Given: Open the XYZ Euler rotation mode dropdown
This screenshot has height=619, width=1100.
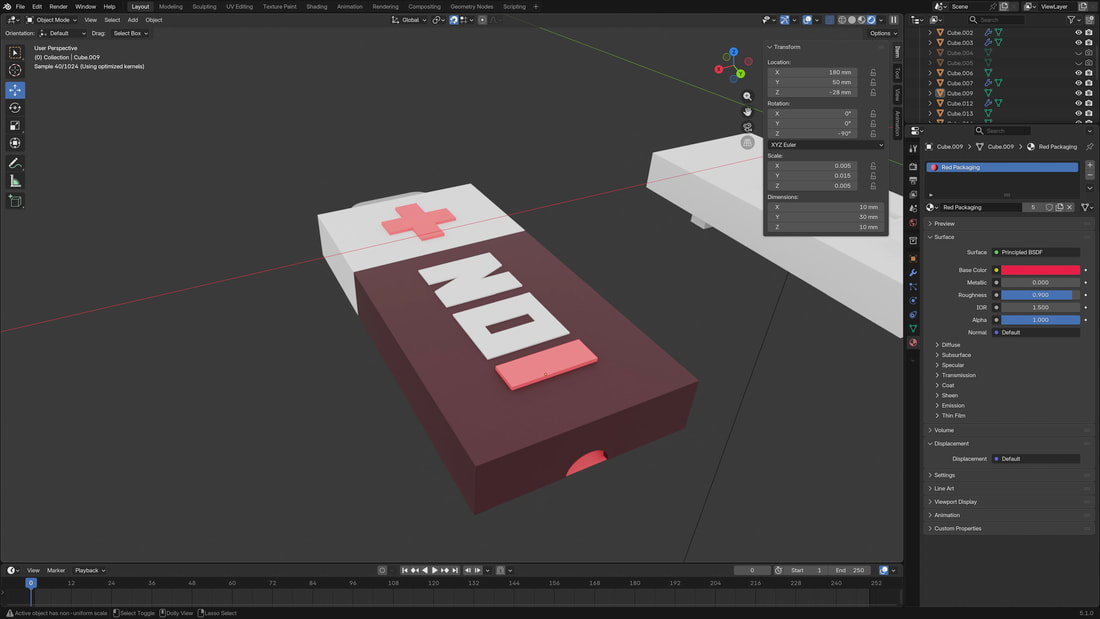Looking at the screenshot, I should pyautogui.click(x=826, y=145).
